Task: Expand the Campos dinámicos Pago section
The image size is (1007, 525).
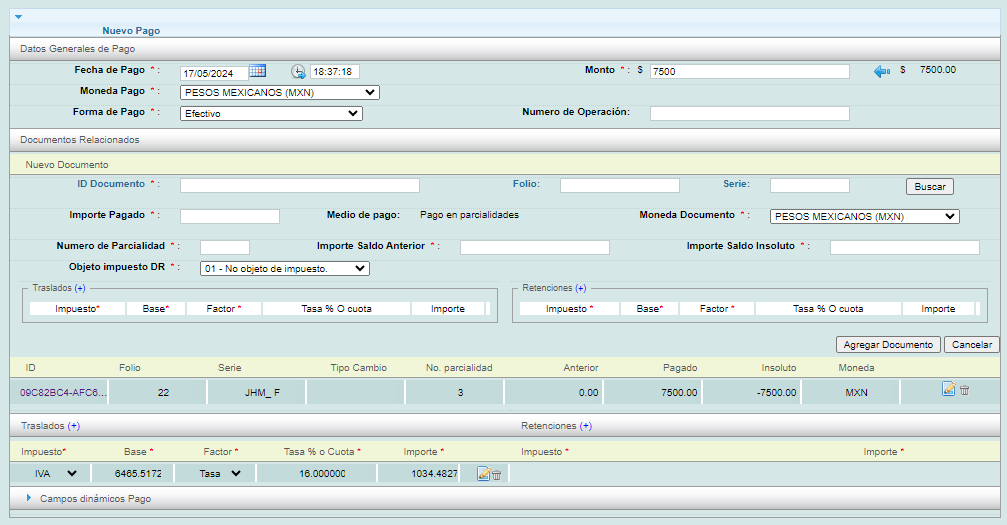Action: pyautogui.click(x=29, y=497)
